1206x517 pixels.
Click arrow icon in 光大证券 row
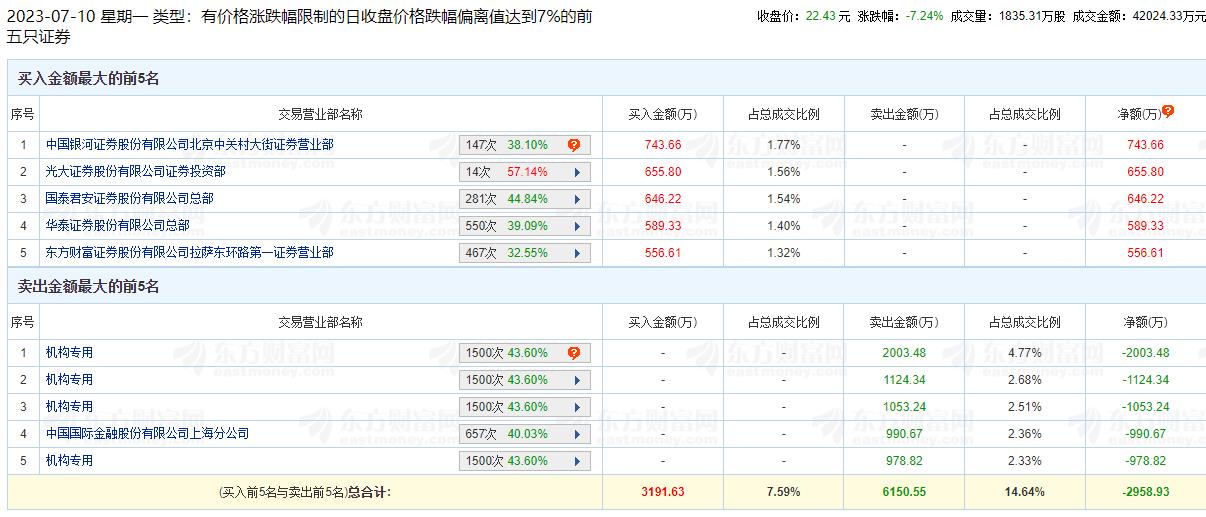point(577,172)
